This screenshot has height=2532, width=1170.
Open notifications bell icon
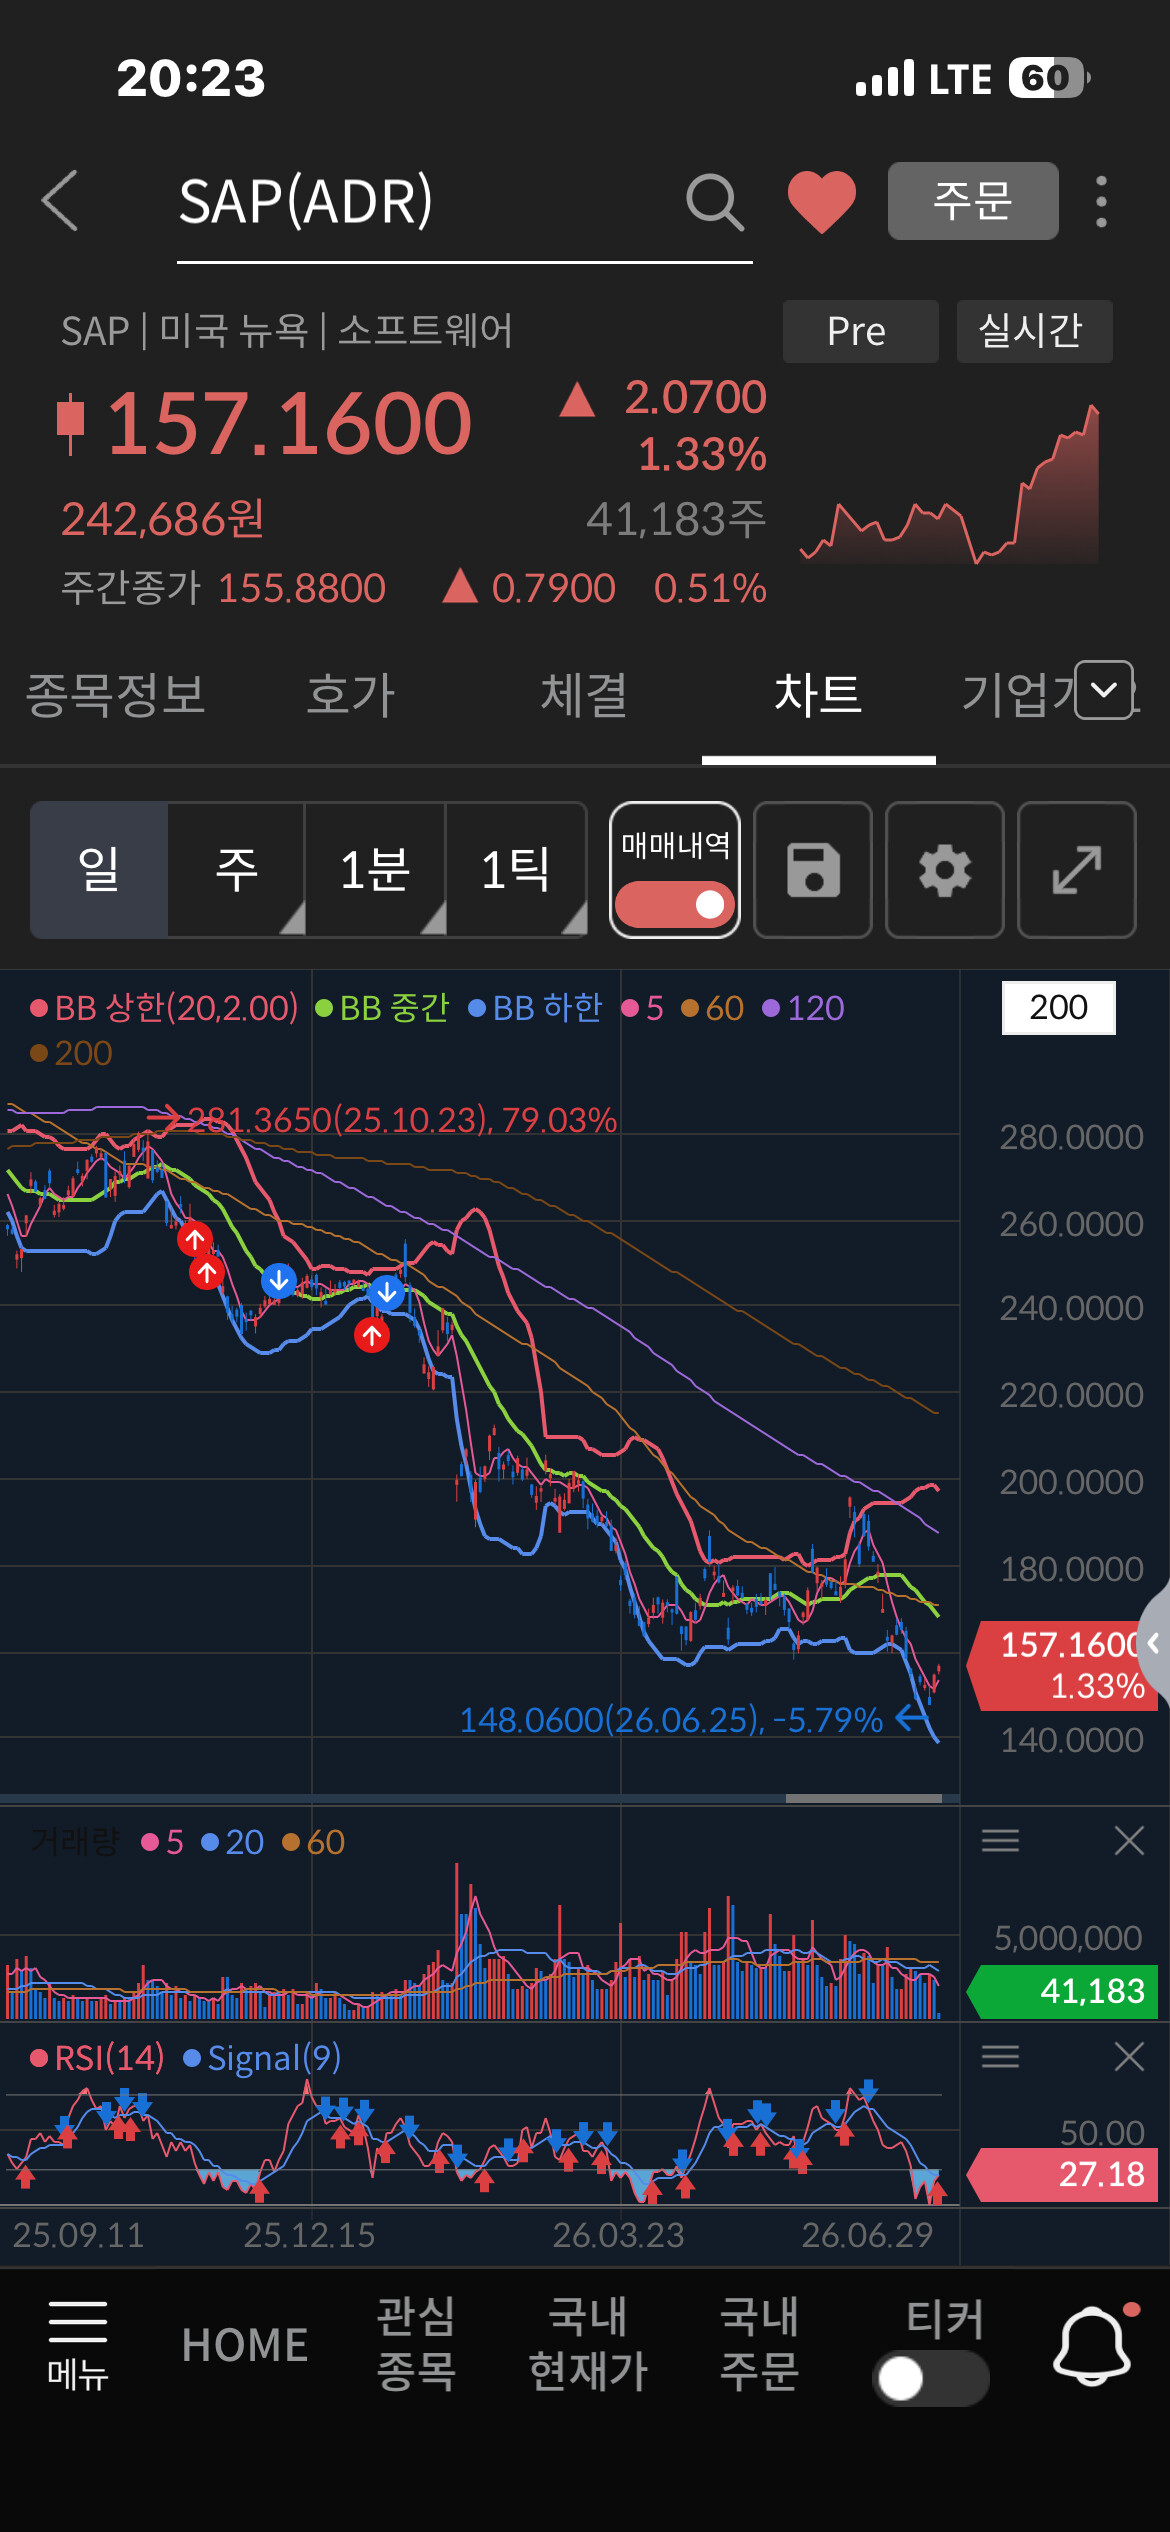[1093, 2345]
